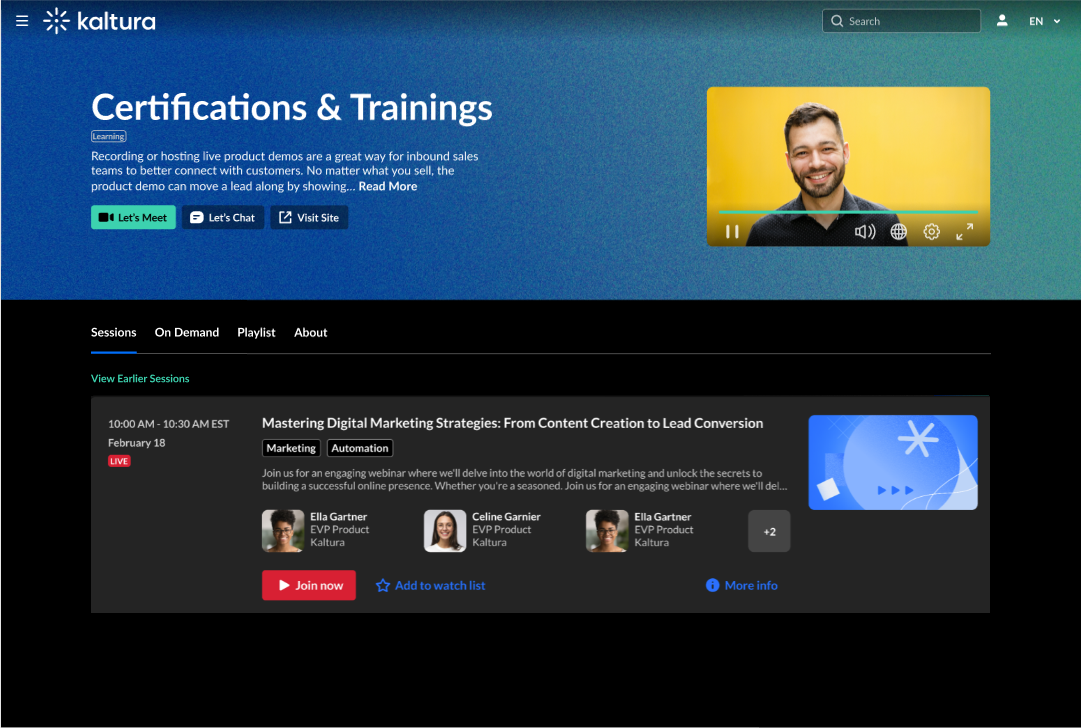This screenshot has width=1081, height=728.
Task: Click the search magnifier icon
Action: pos(837,21)
